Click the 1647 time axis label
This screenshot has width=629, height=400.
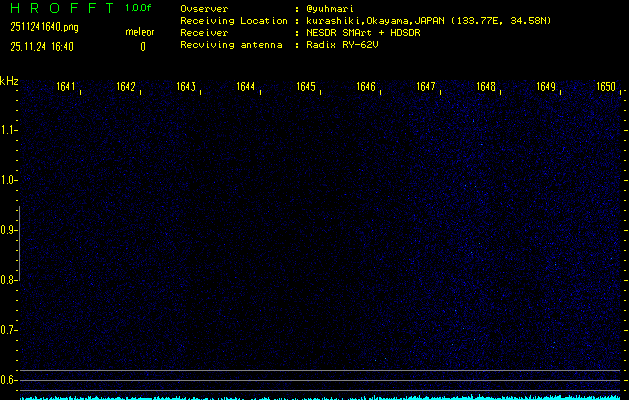[426, 87]
